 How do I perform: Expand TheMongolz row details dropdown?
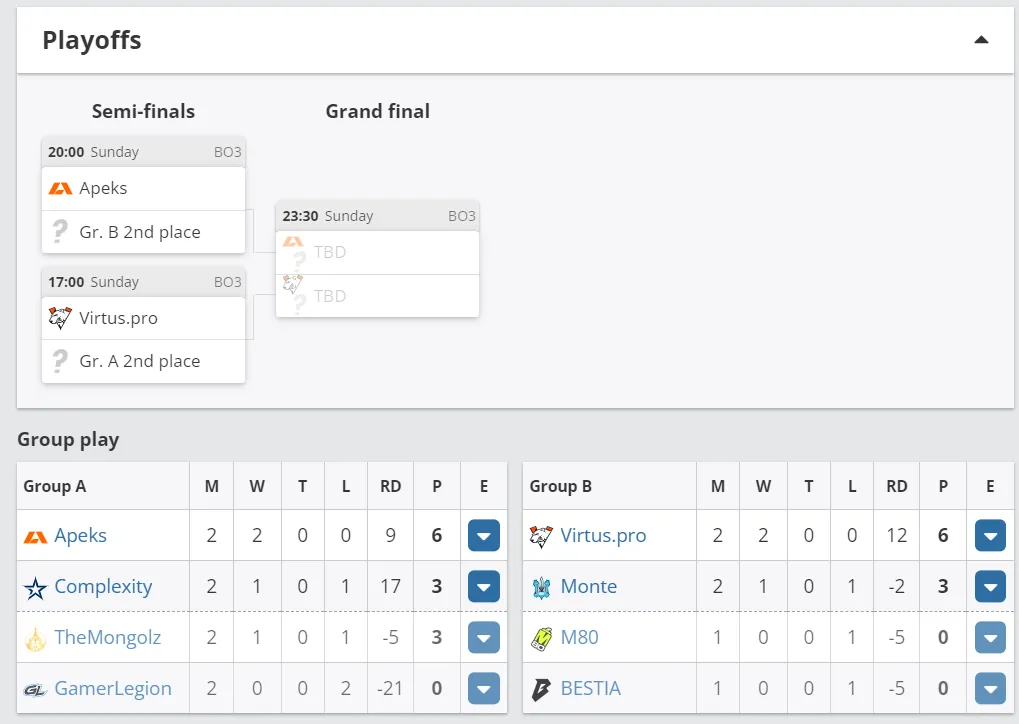point(484,638)
